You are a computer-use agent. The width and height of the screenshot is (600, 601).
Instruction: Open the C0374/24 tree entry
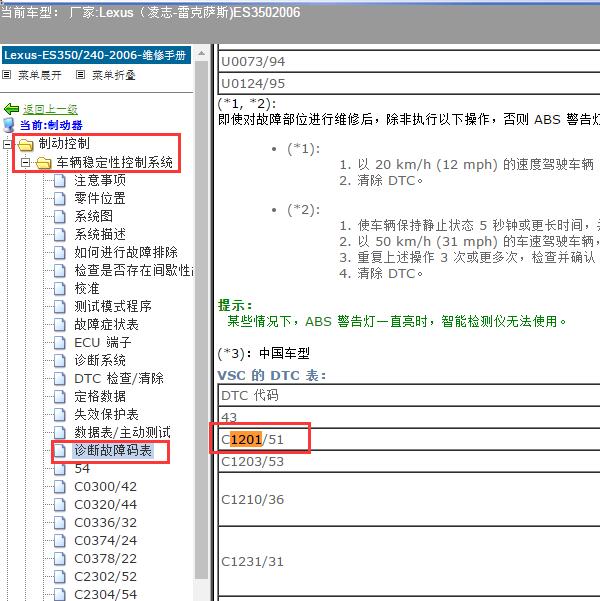pyautogui.click(x=105, y=540)
